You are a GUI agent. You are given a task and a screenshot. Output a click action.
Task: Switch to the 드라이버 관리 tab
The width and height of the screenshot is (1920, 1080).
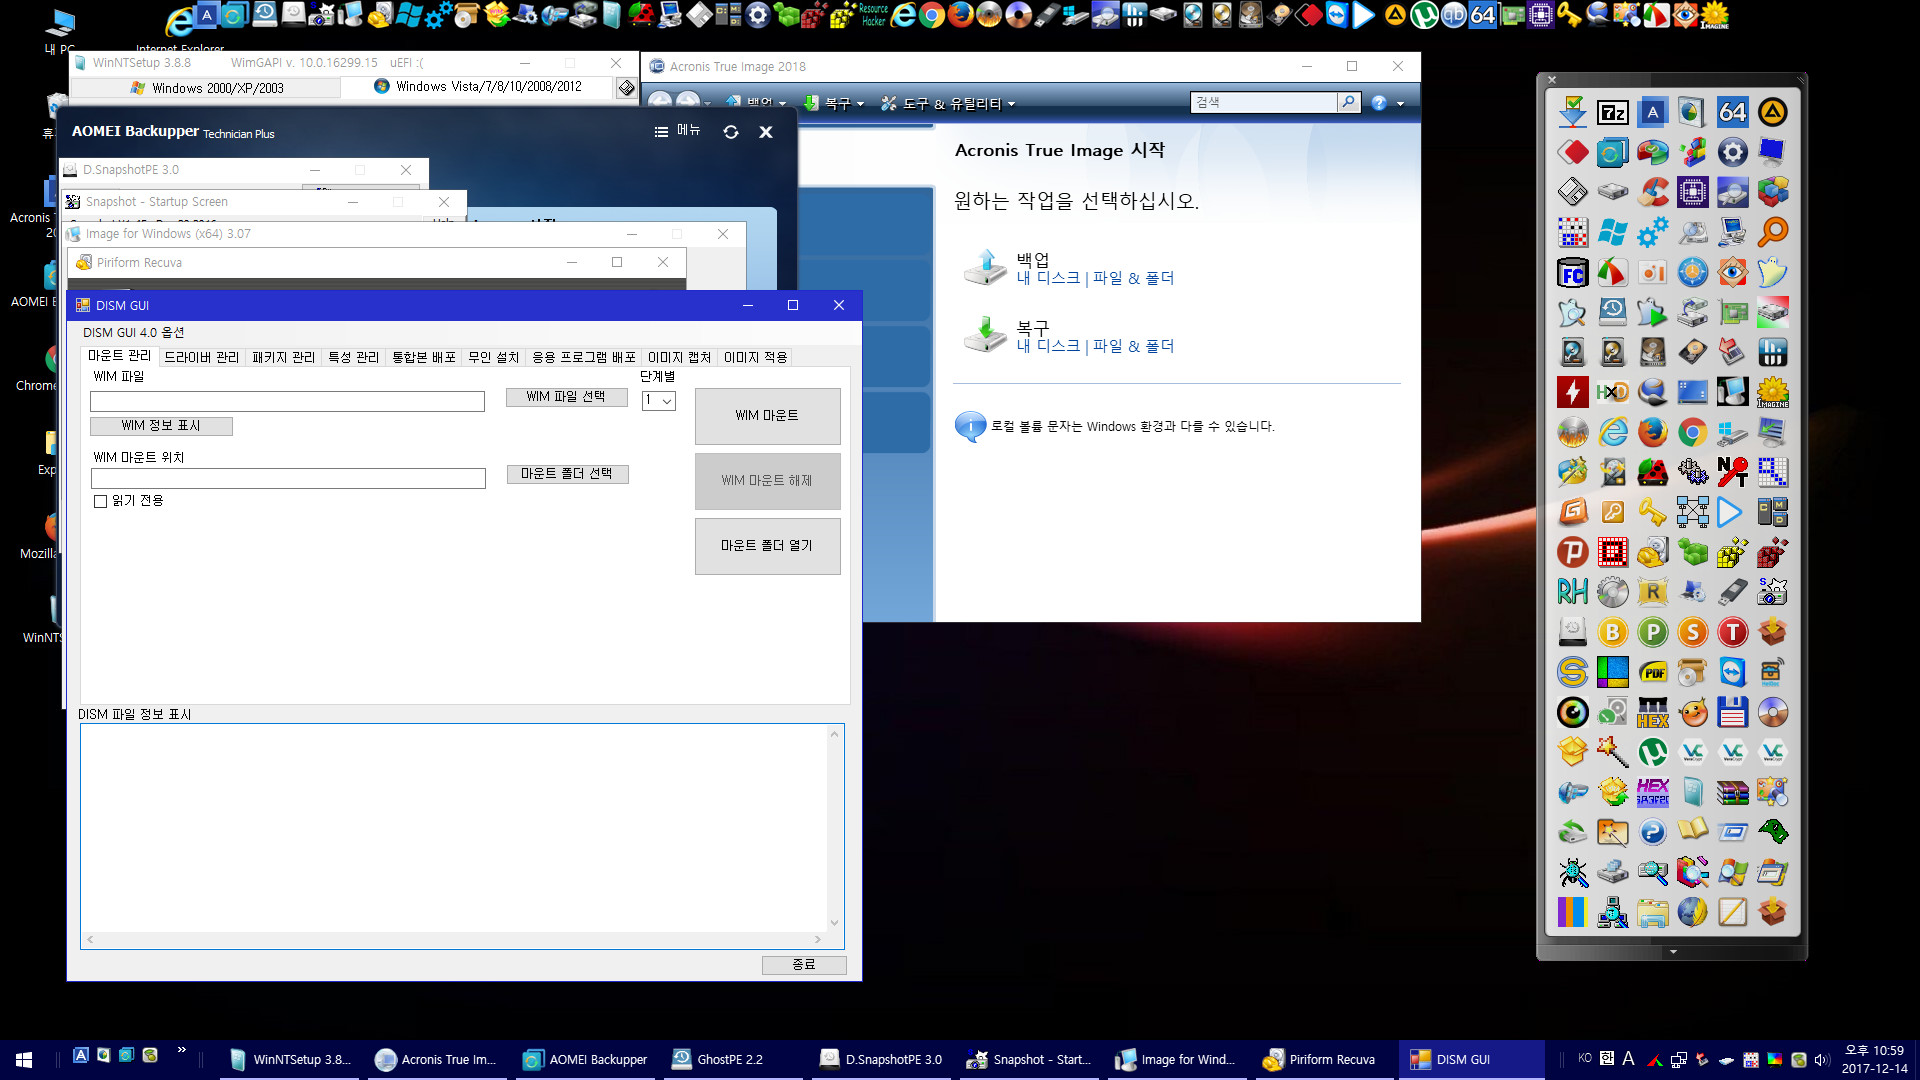(x=201, y=357)
